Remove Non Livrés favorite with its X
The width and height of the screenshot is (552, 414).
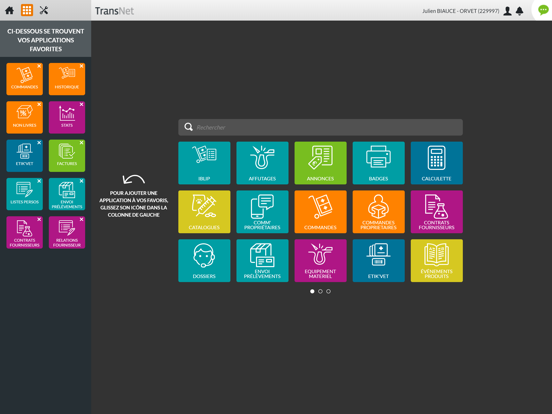[39, 104]
